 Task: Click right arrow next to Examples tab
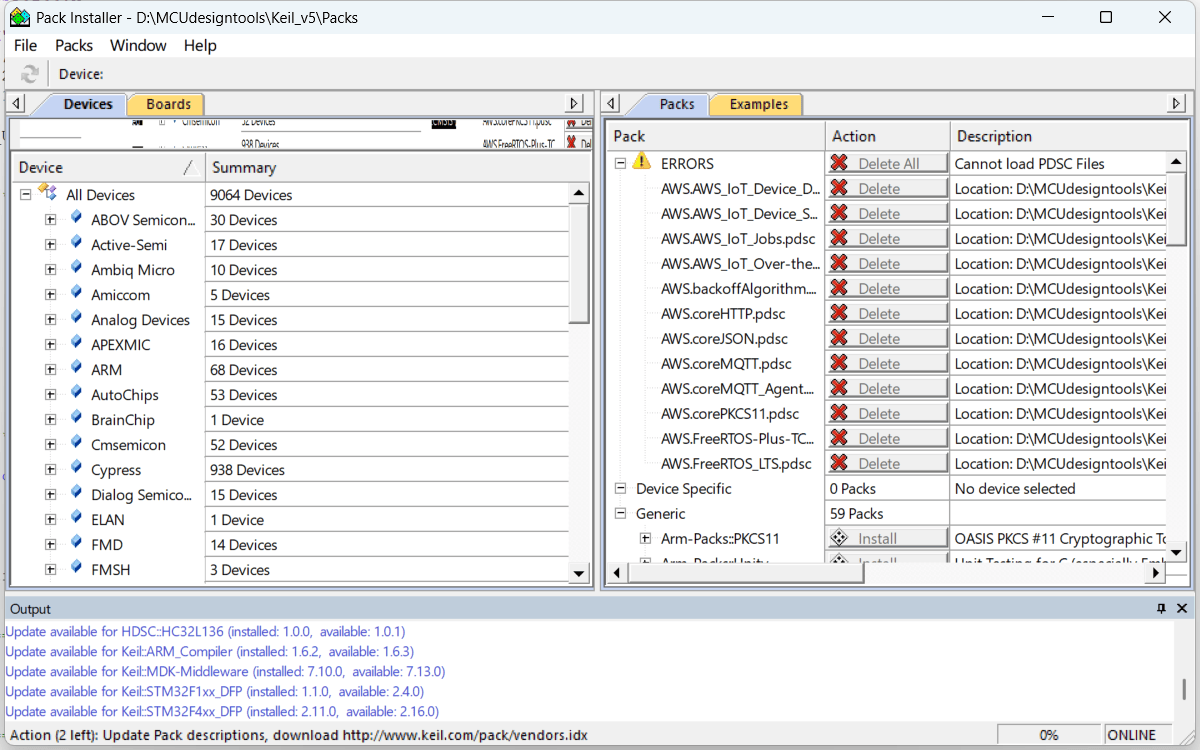[1176, 104]
